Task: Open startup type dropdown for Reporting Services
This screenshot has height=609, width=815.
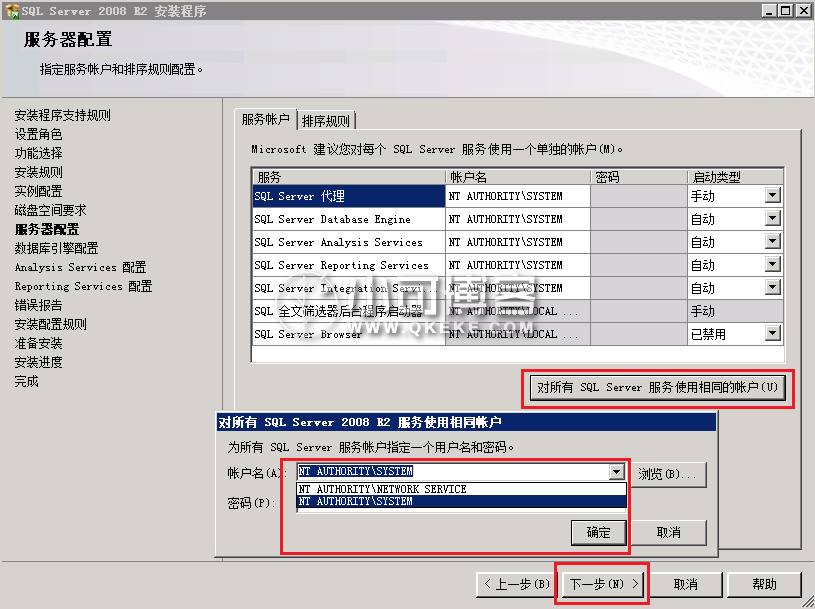Action: 773,264
